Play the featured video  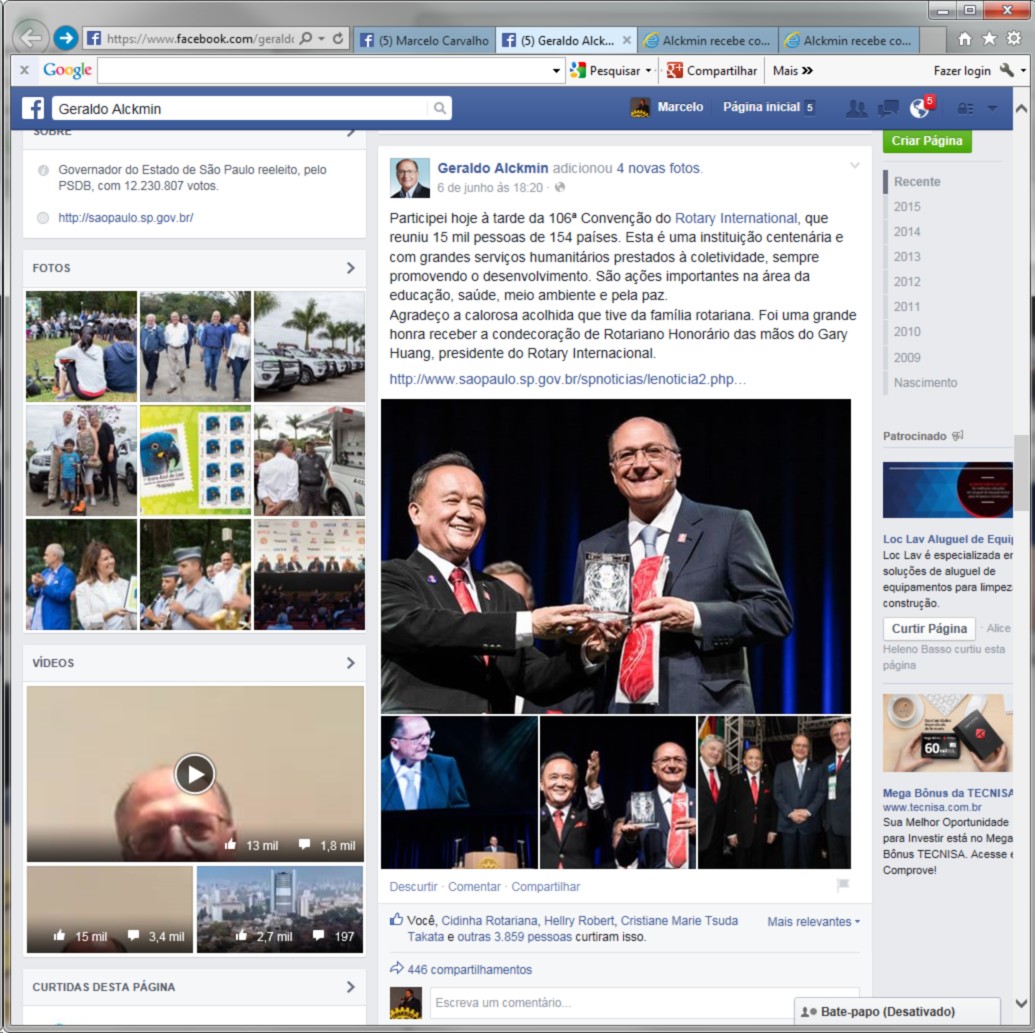pyautogui.click(x=195, y=773)
